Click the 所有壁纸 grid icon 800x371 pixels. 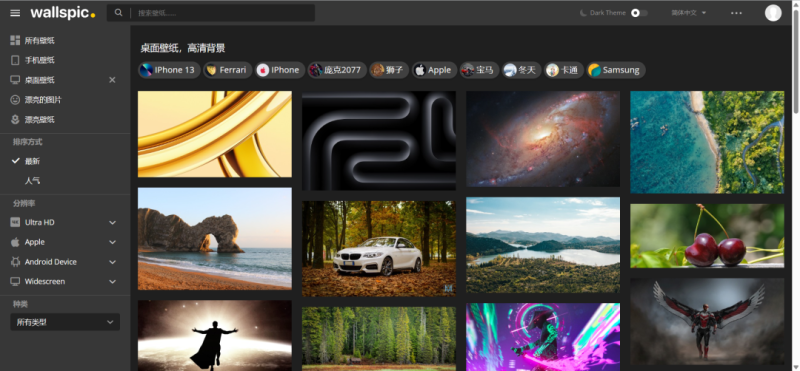tap(15, 40)
